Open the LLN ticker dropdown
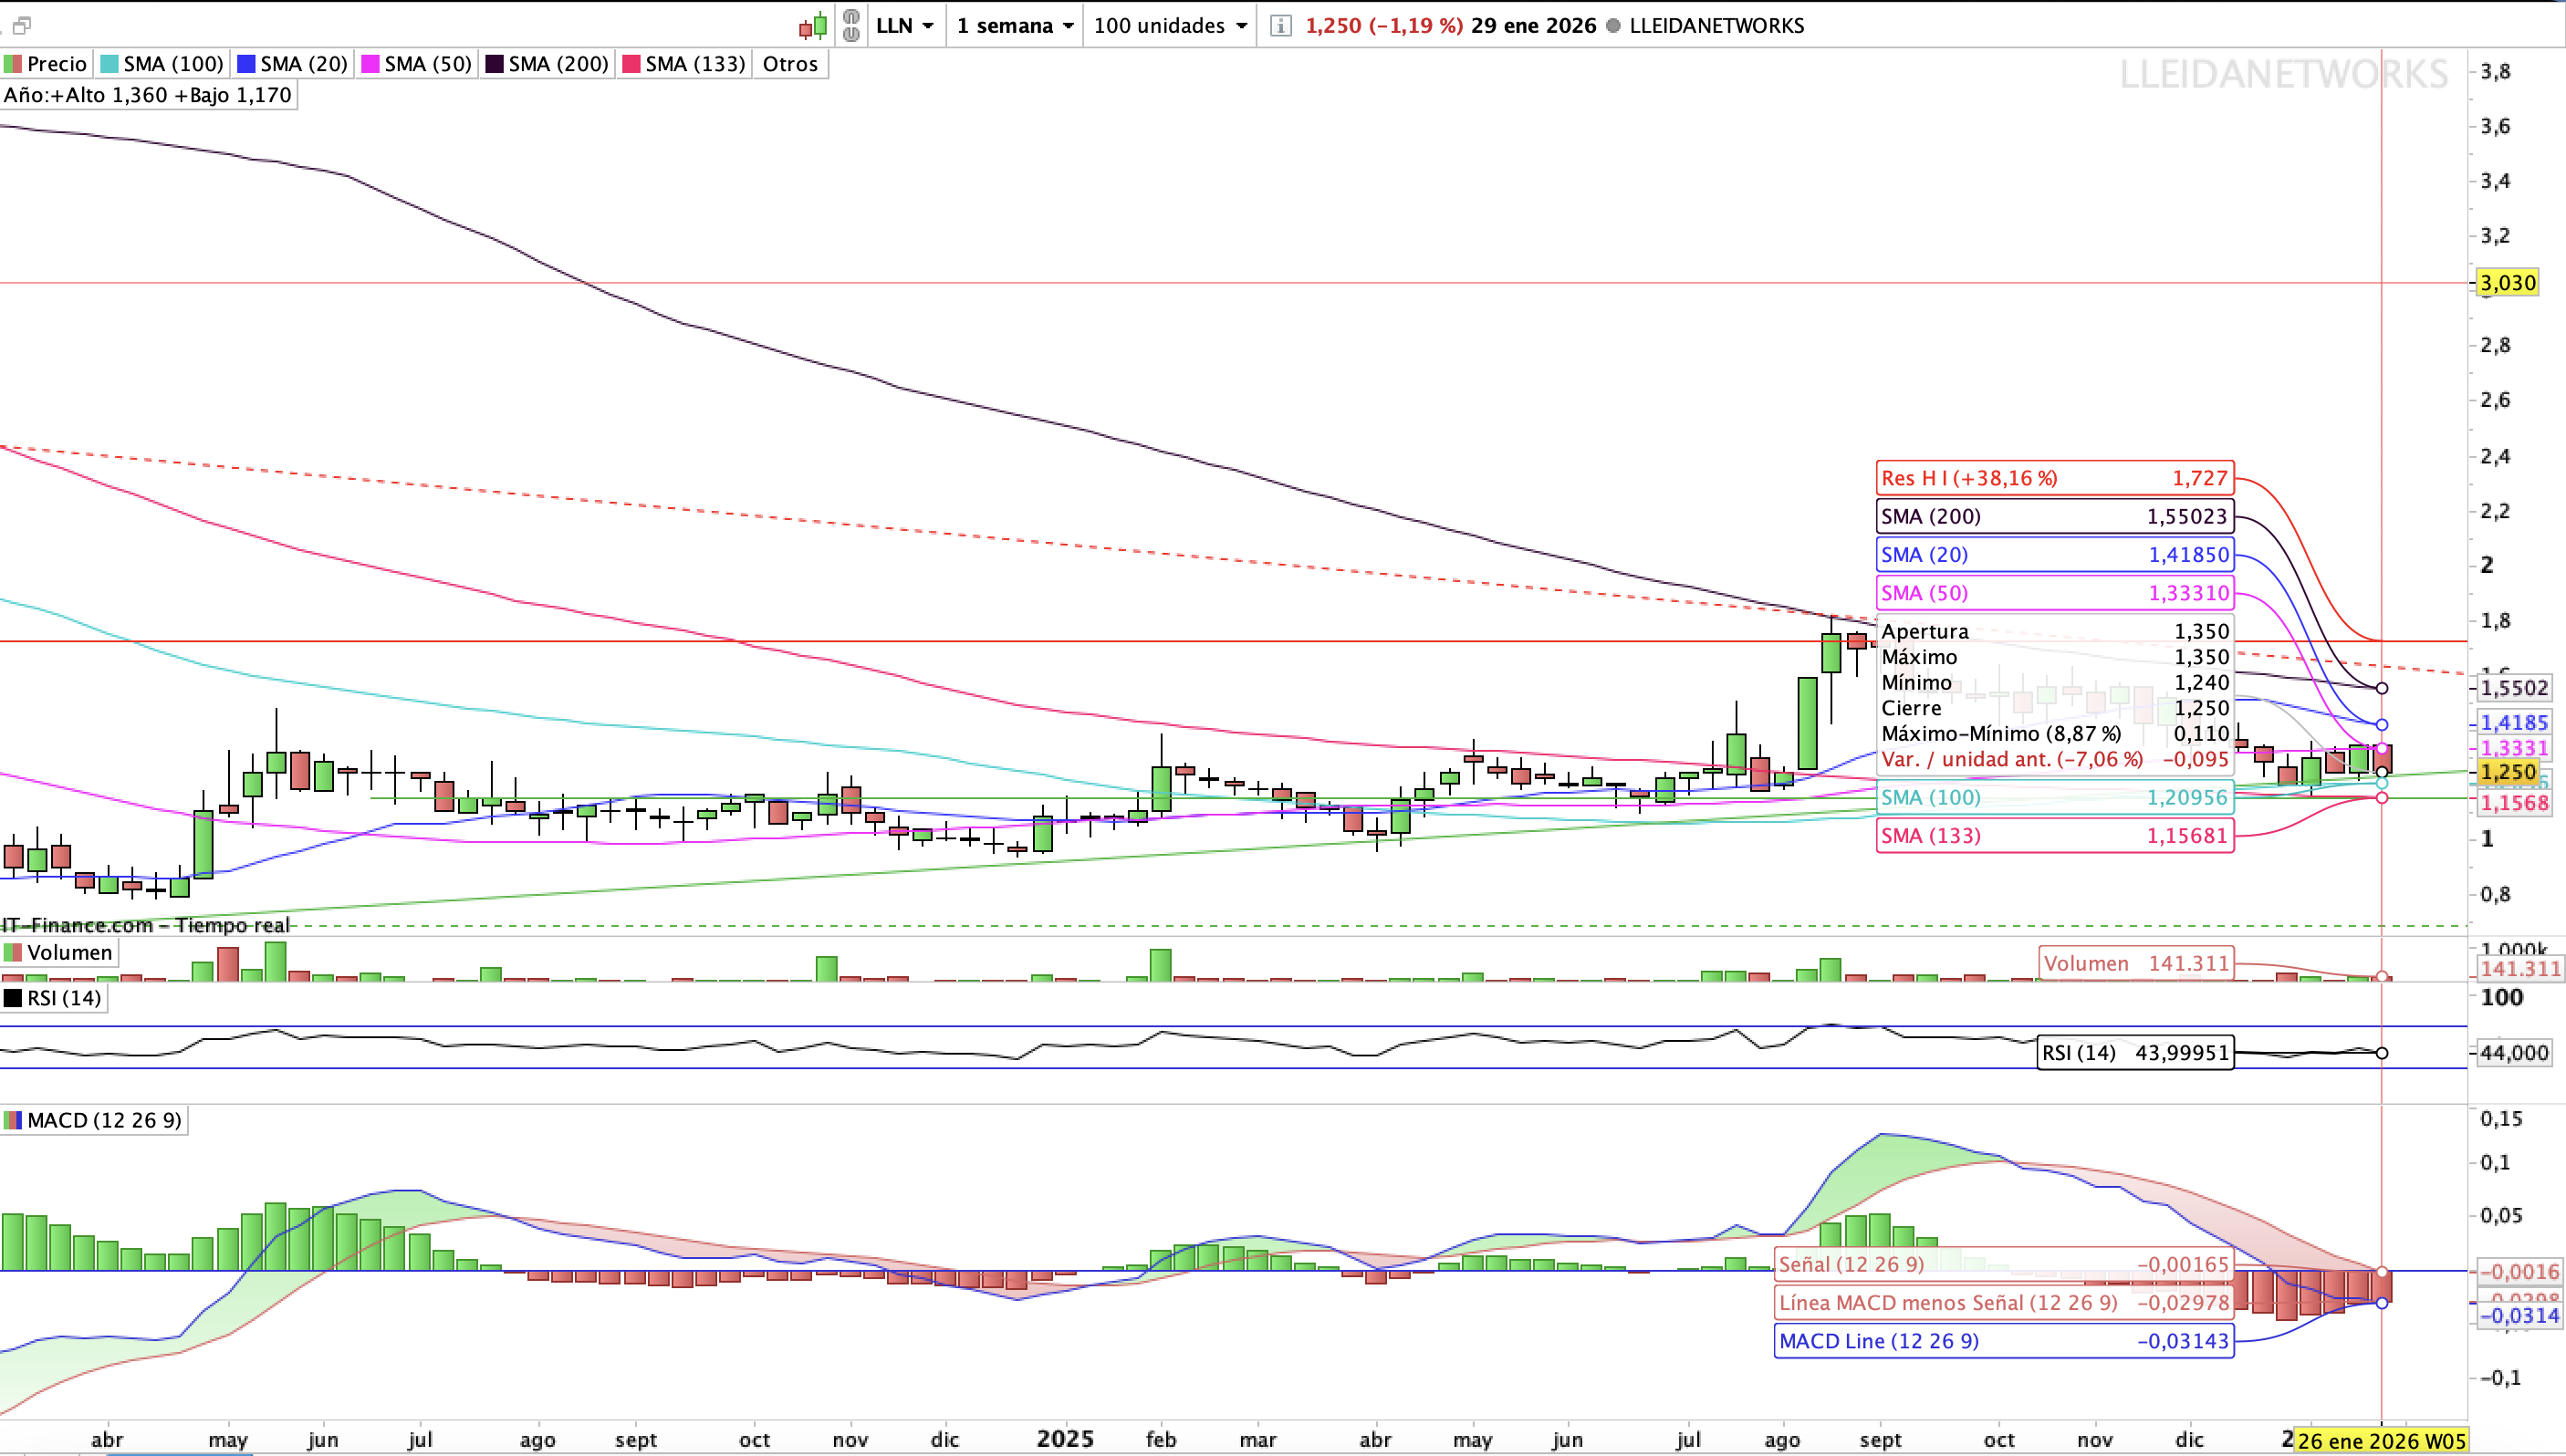This screenshot has width=2566, height=1456. (905, 25)
